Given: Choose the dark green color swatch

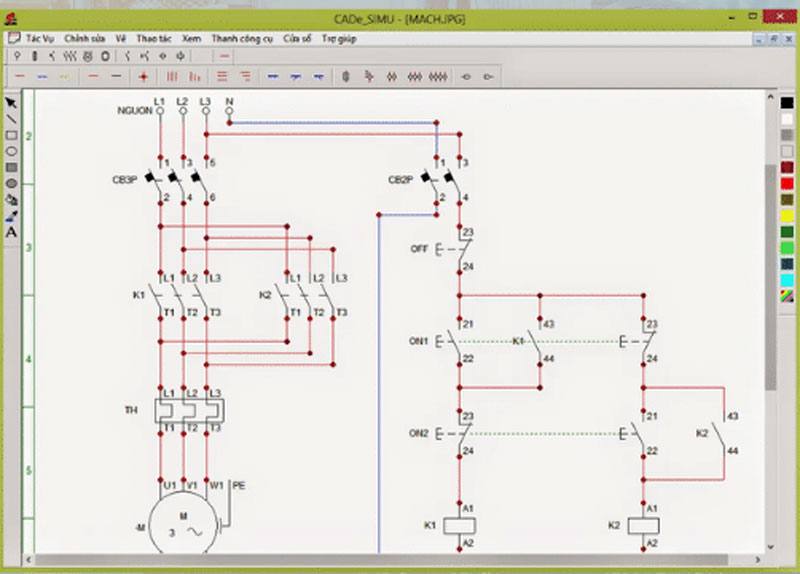Looking at the screenshot, I should pyautogui.click(x=787, y=232).
